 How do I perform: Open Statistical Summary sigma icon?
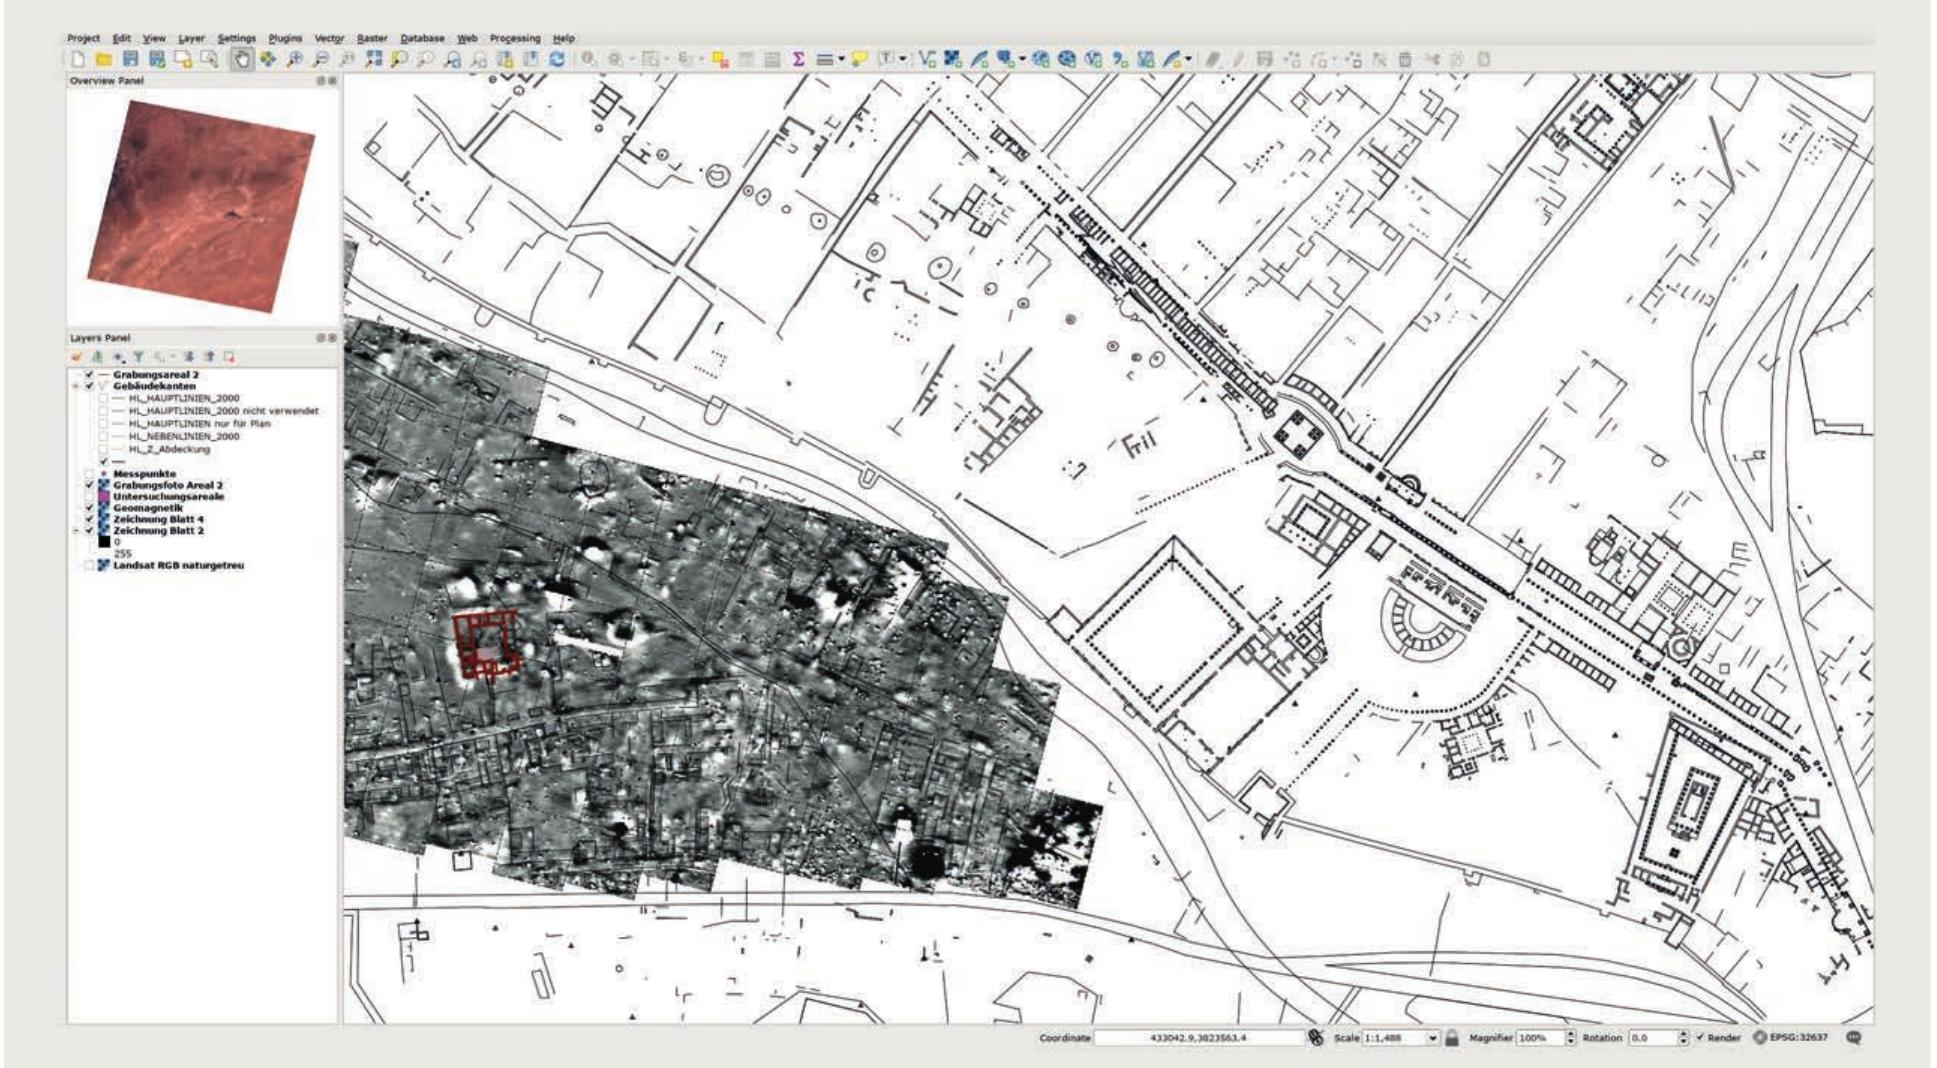click(798, 60)
